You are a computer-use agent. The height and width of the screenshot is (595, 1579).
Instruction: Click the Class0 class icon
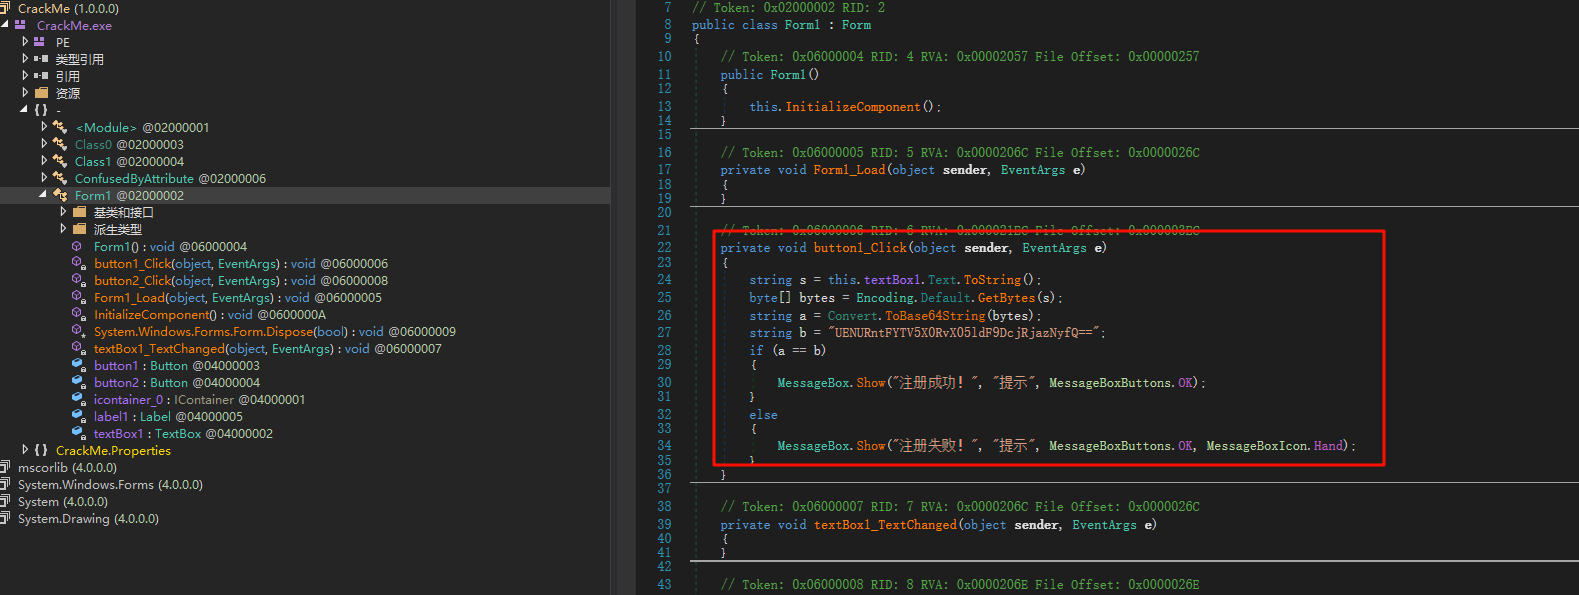tap(60, 144)
